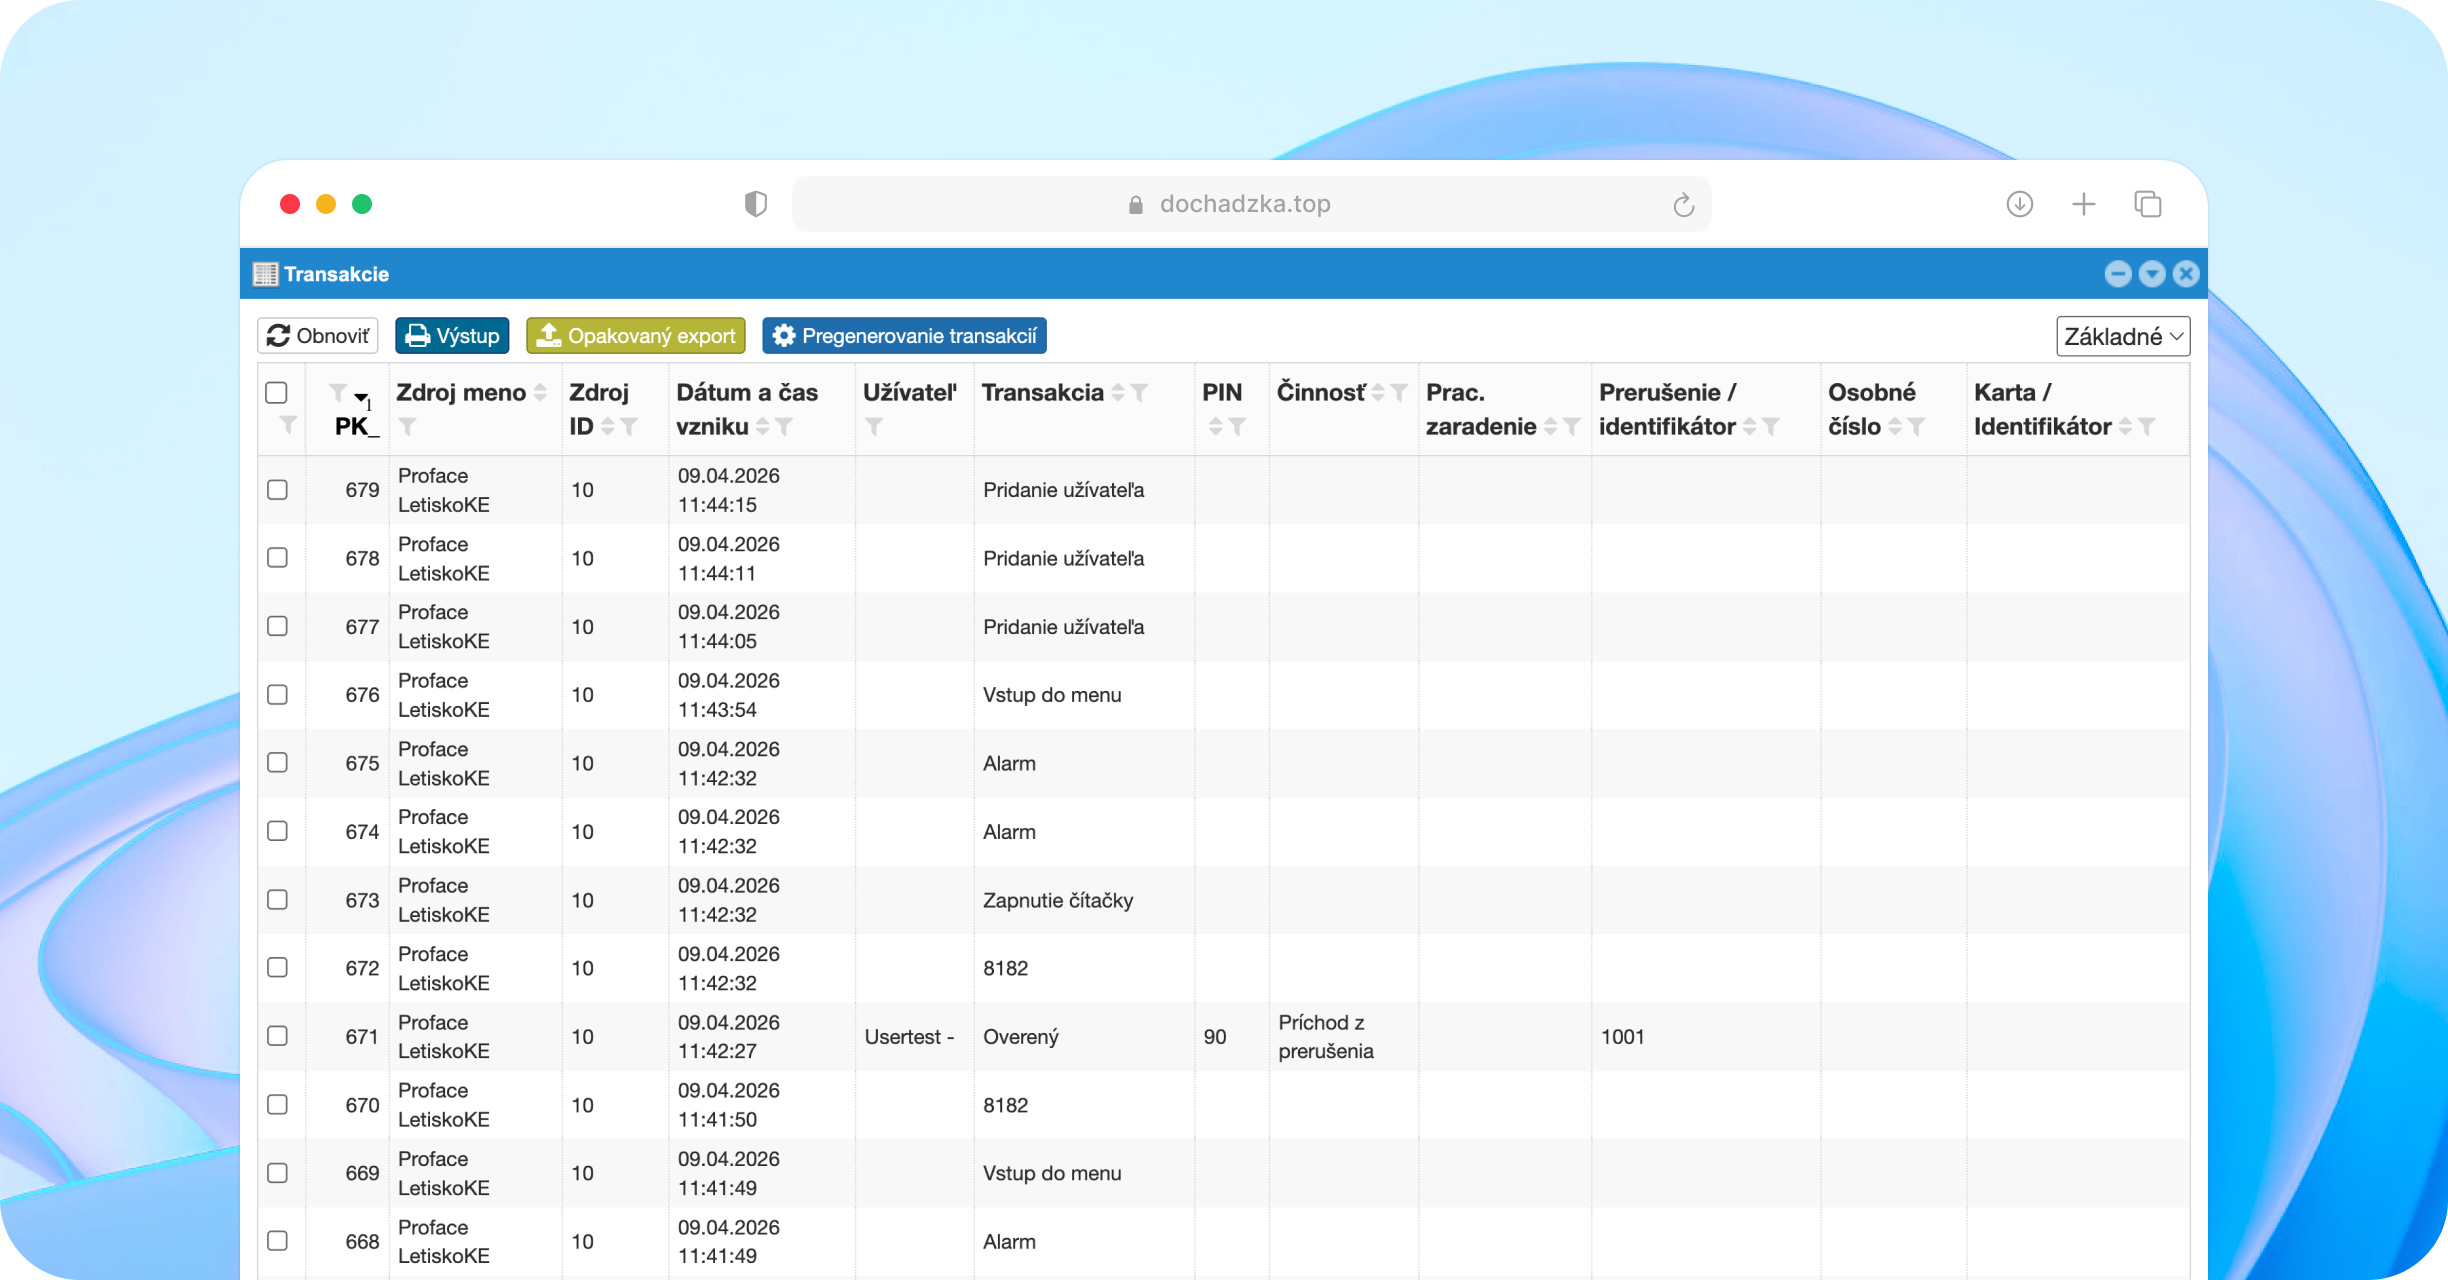
Task: Click Pregenerovanie transakcií button
Action: click(905, 336)
